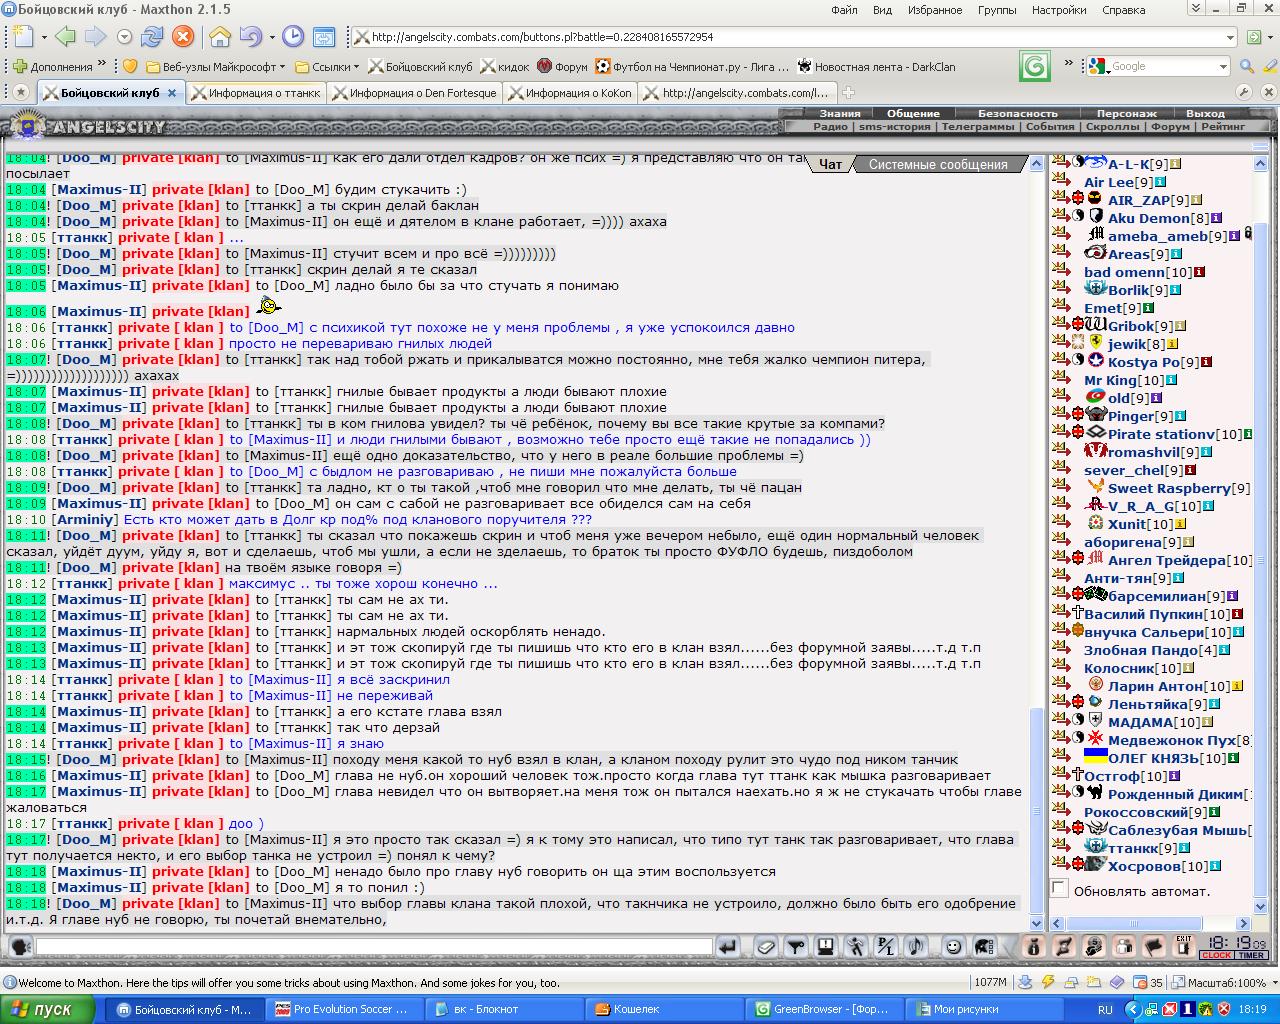Click the 'Дополнения' add-ons button

click(53, 67)
